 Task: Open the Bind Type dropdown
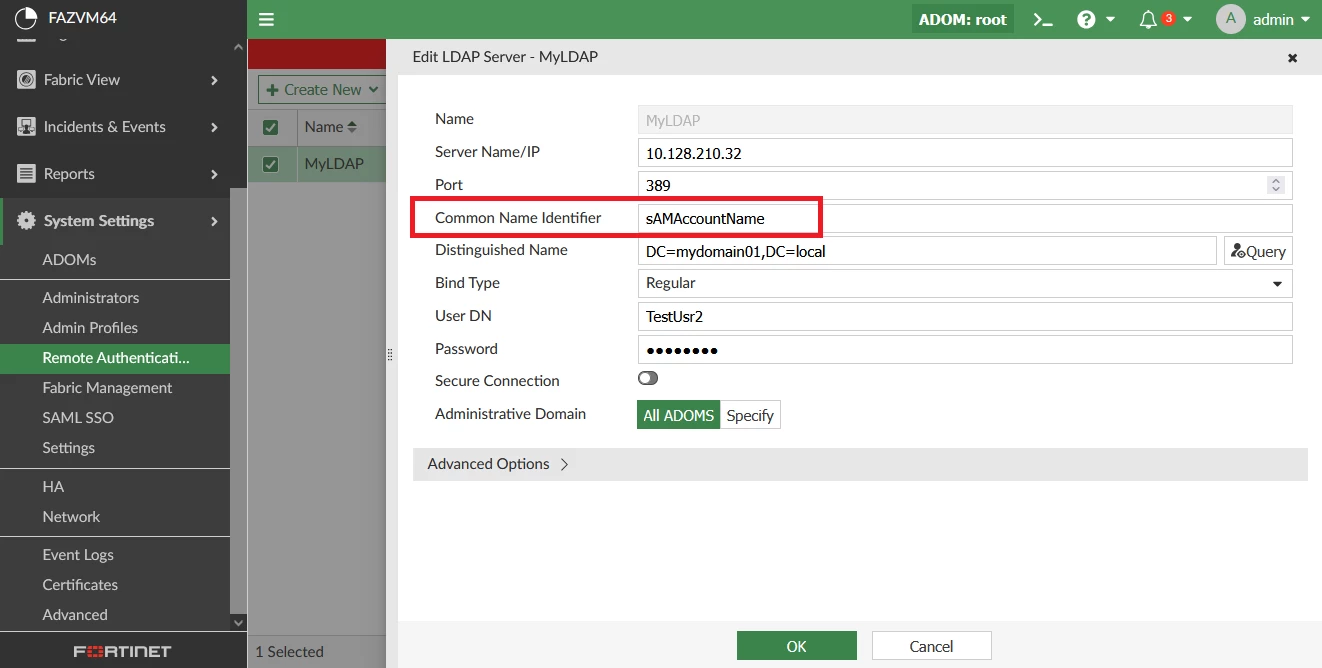(965, 283)
